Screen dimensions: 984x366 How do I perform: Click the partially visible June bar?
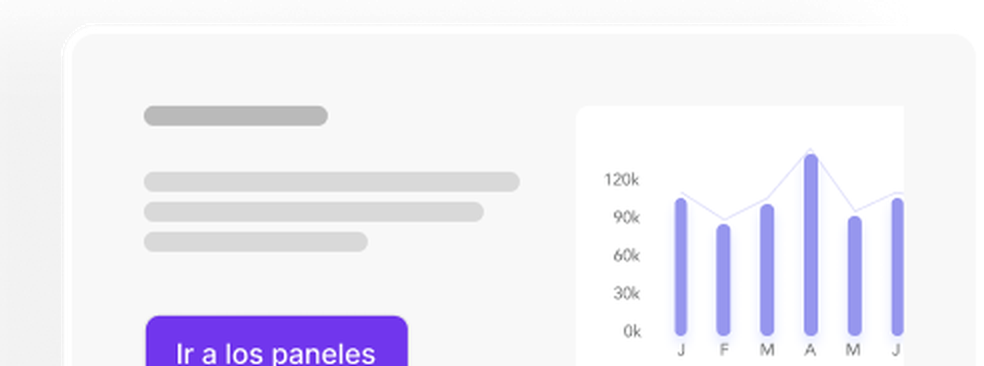pos(897,267)
